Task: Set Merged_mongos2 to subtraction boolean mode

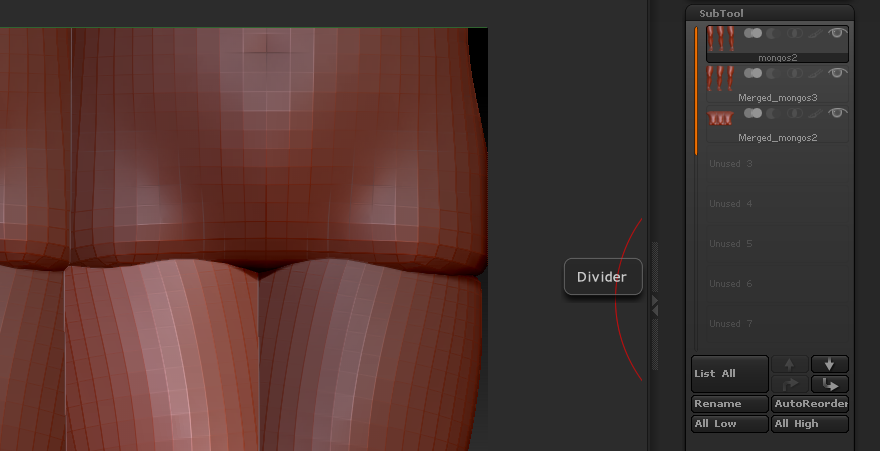Action: tap(774, 113)
